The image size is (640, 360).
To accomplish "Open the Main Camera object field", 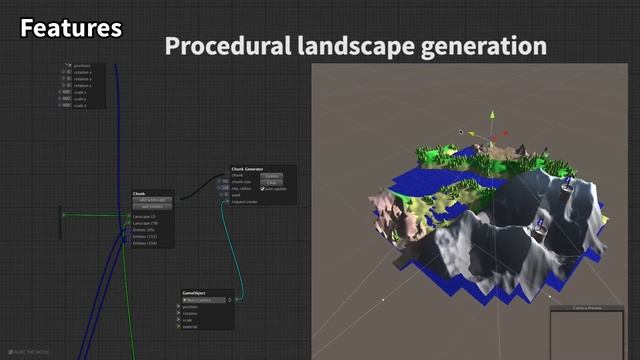I will click(x=204, y=300).
